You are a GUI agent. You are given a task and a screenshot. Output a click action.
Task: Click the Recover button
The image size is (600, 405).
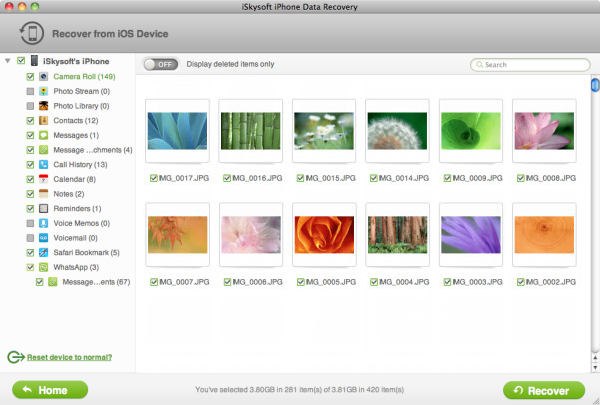click(x=544, y=390)
